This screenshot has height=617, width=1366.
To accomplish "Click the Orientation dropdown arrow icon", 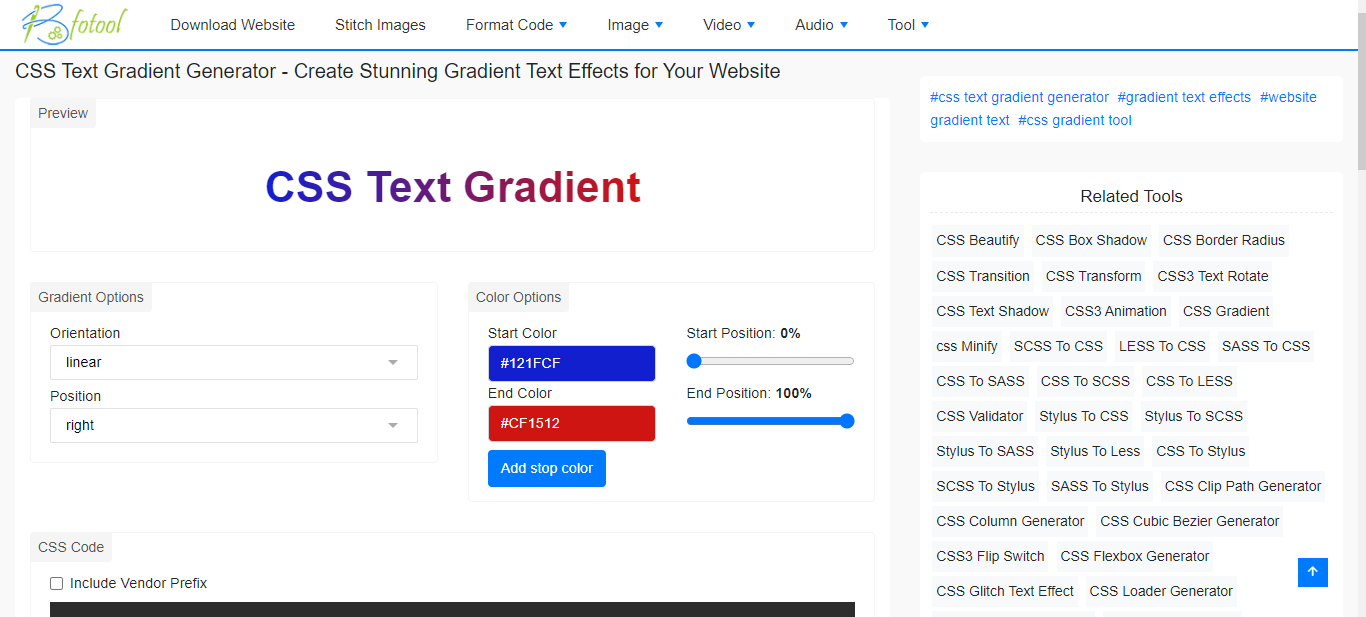I will tap(393, 363).
